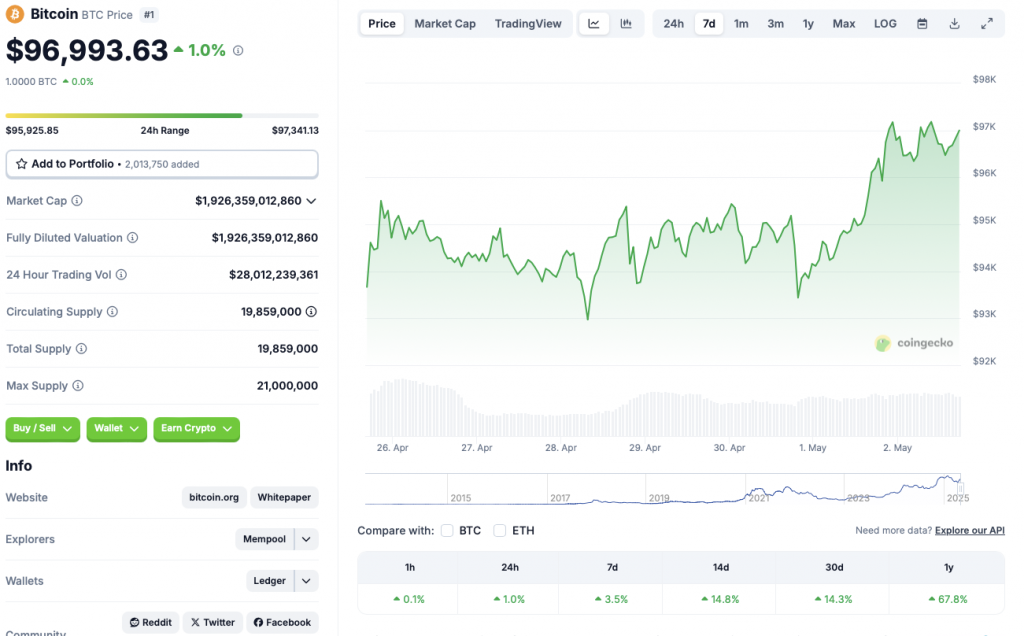Switch to the candlestick chart icon
Viewport: 1024px width, 636px height.
click(x=626, y=24)
